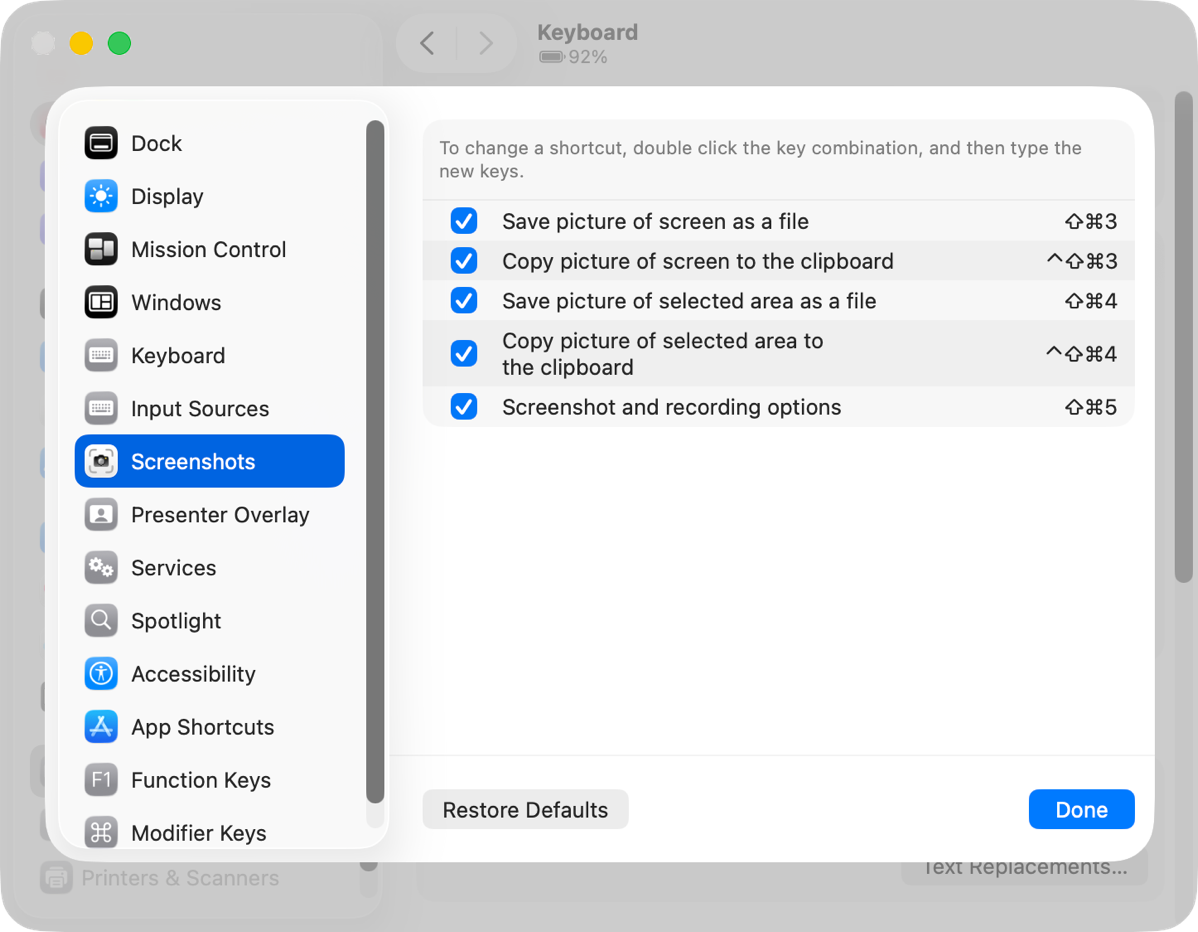Click the Accessibility icon

click(x=101, y=673)
